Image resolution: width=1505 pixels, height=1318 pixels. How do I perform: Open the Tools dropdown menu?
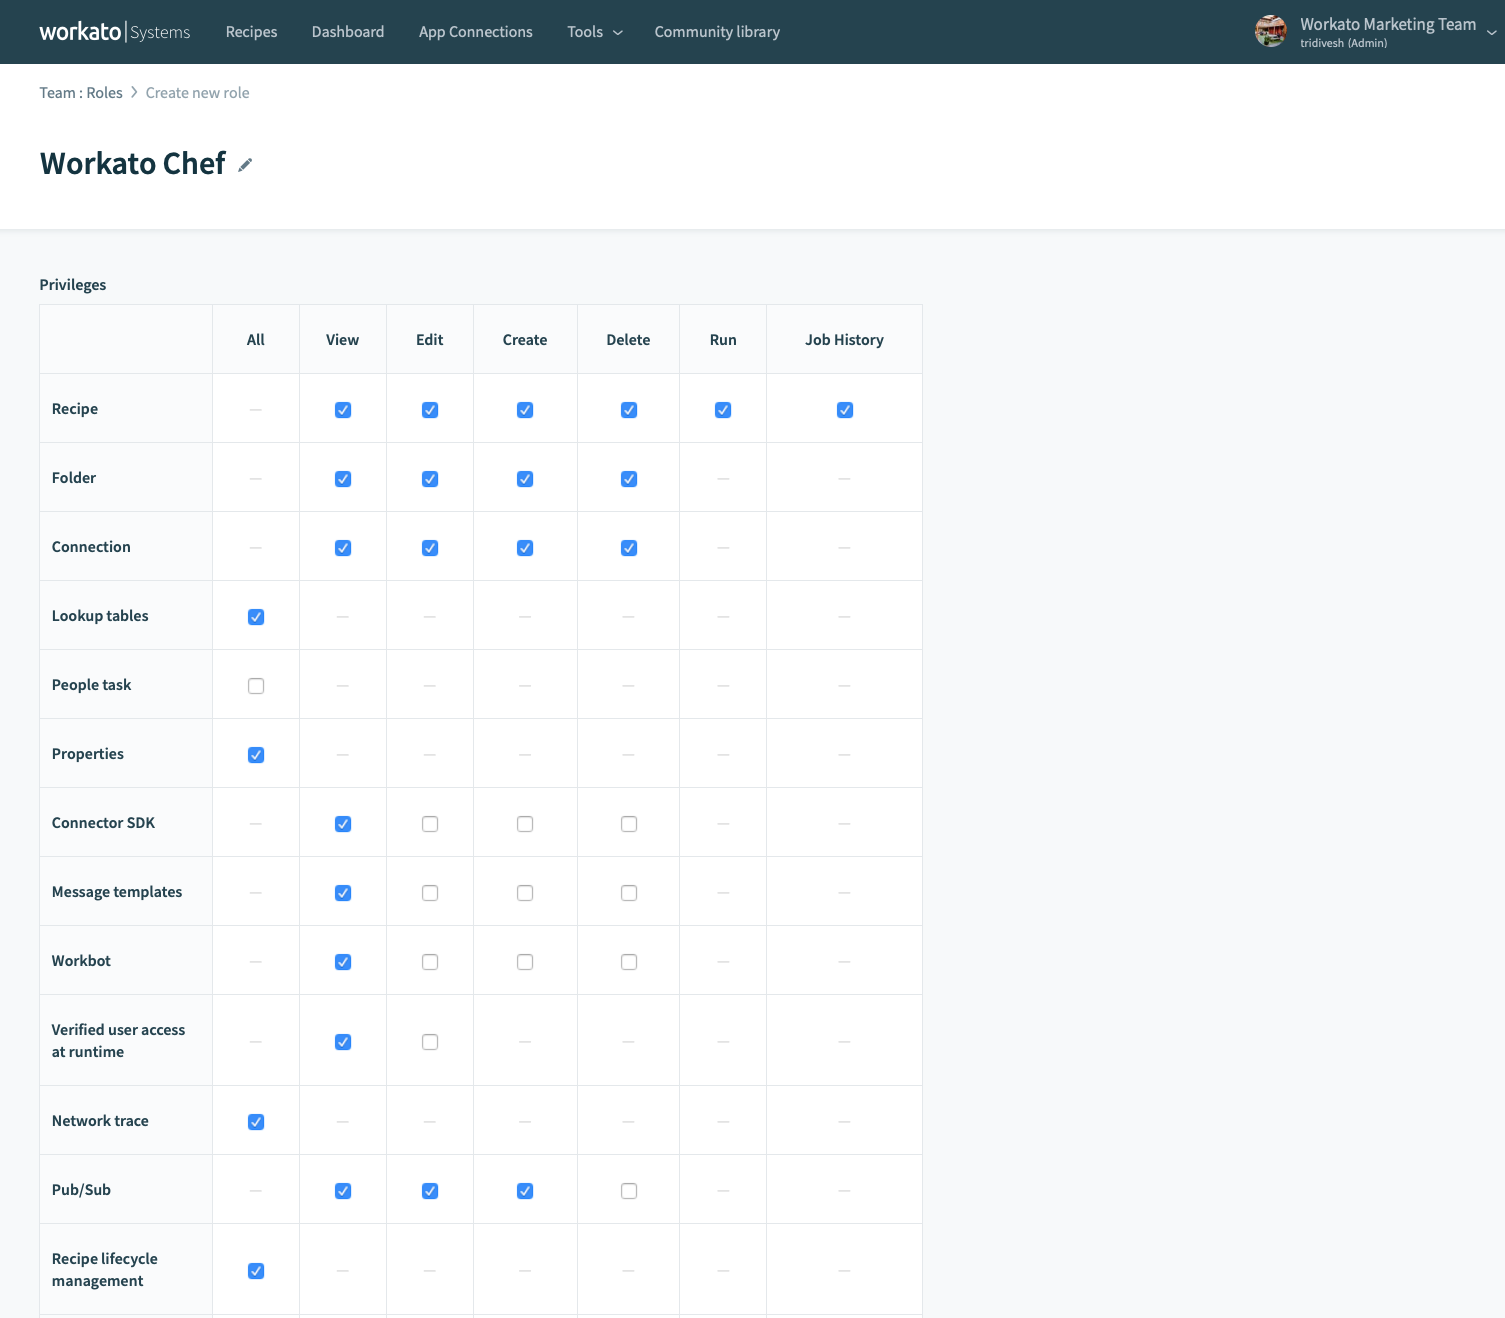[x=595, y=32]
